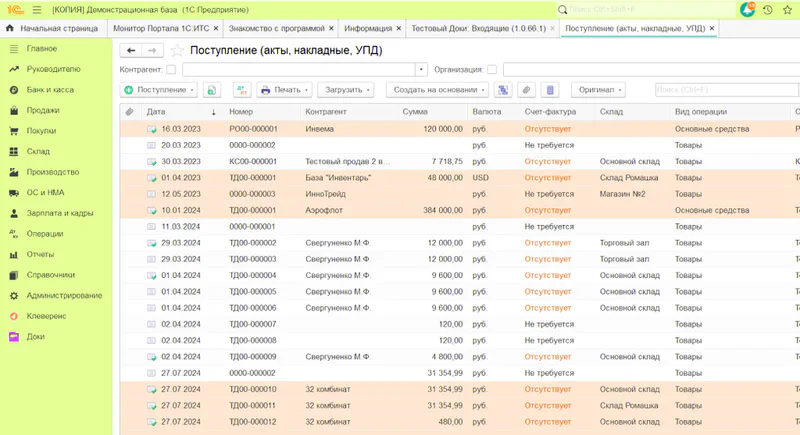The height and width of the screenshot is (435, 800).
Task: Expand the Контрагент filter dropdown arrow
Action: tap(423, 70)
